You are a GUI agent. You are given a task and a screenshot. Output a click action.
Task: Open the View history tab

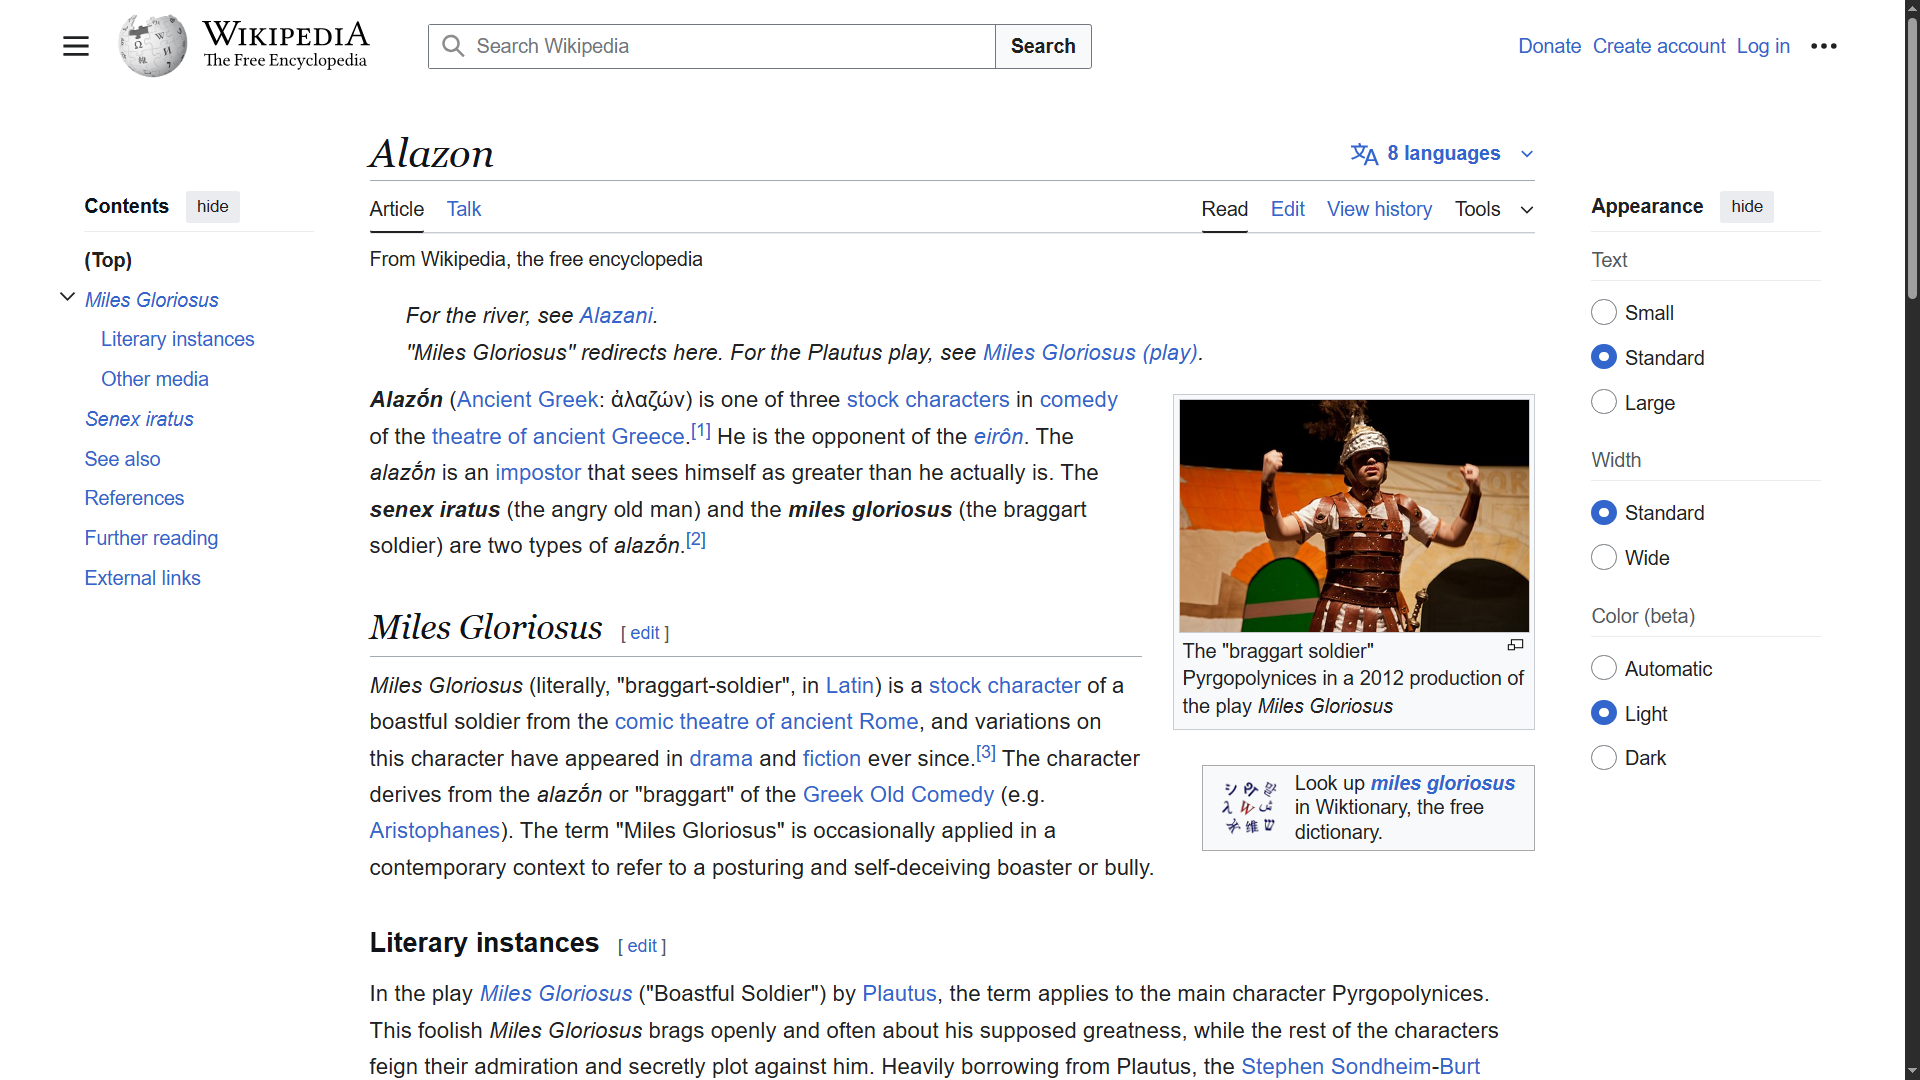1379,209
